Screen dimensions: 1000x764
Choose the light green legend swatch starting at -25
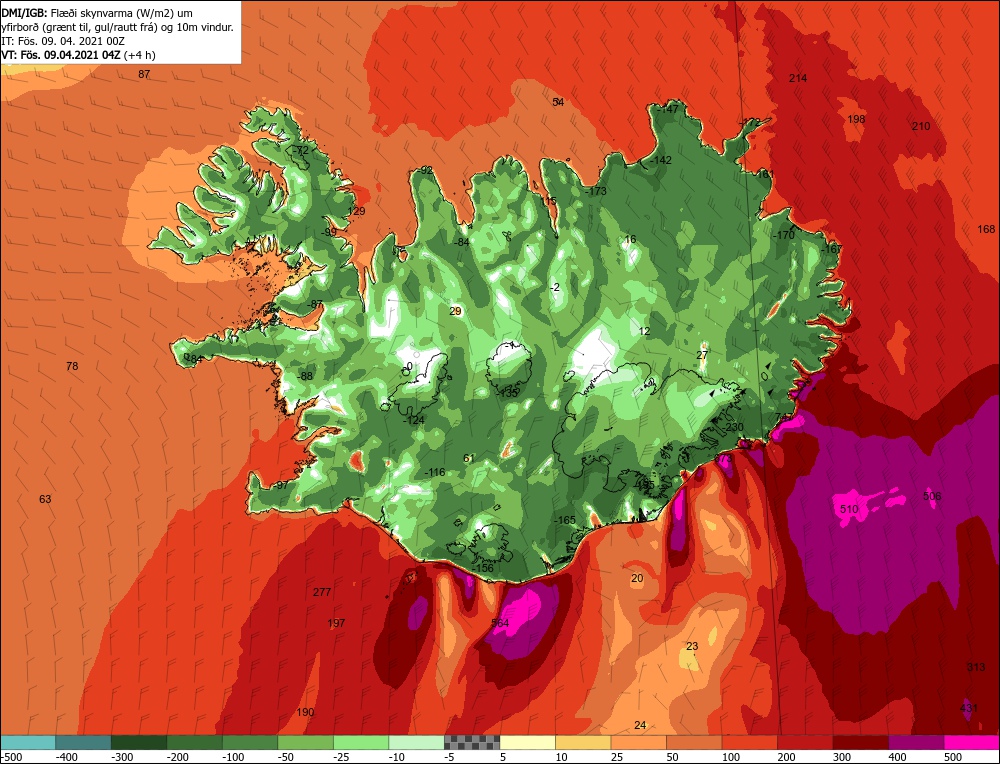tap(361, 742)
